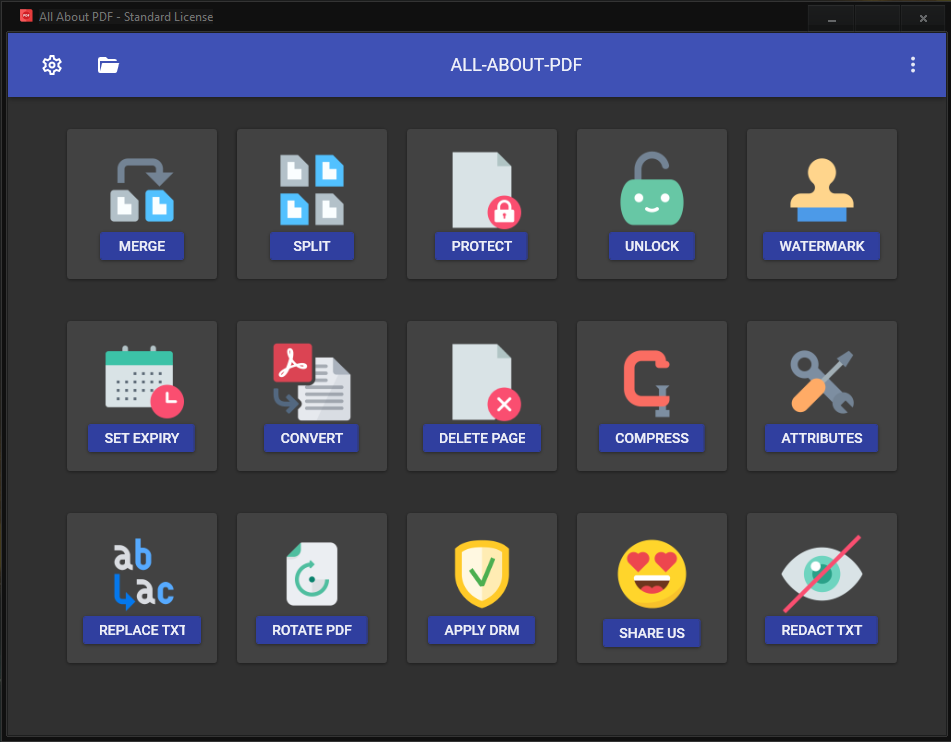Click the SHARE US button

point(652,633)
